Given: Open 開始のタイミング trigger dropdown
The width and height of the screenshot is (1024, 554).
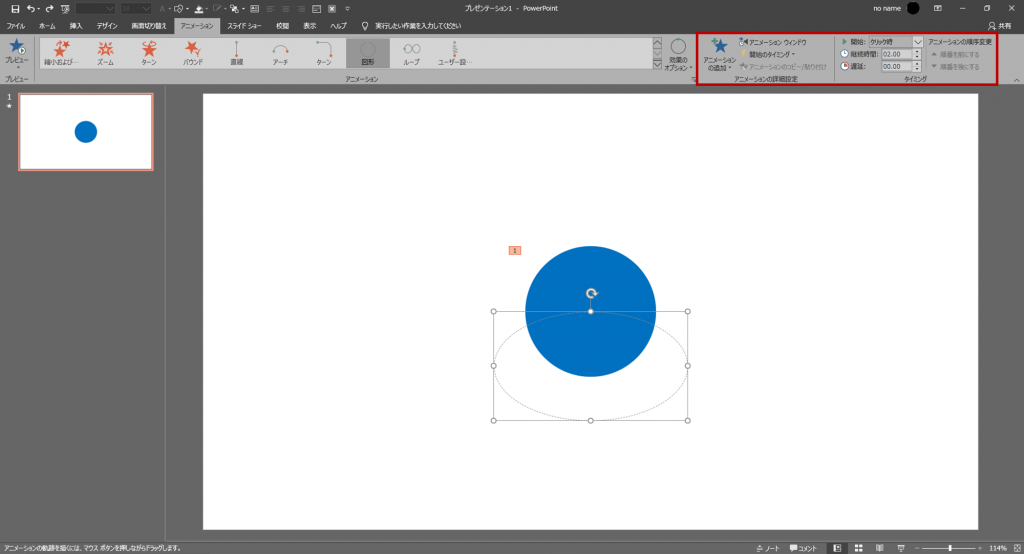Looking at the screenshot, I should [x=767, y=54].
